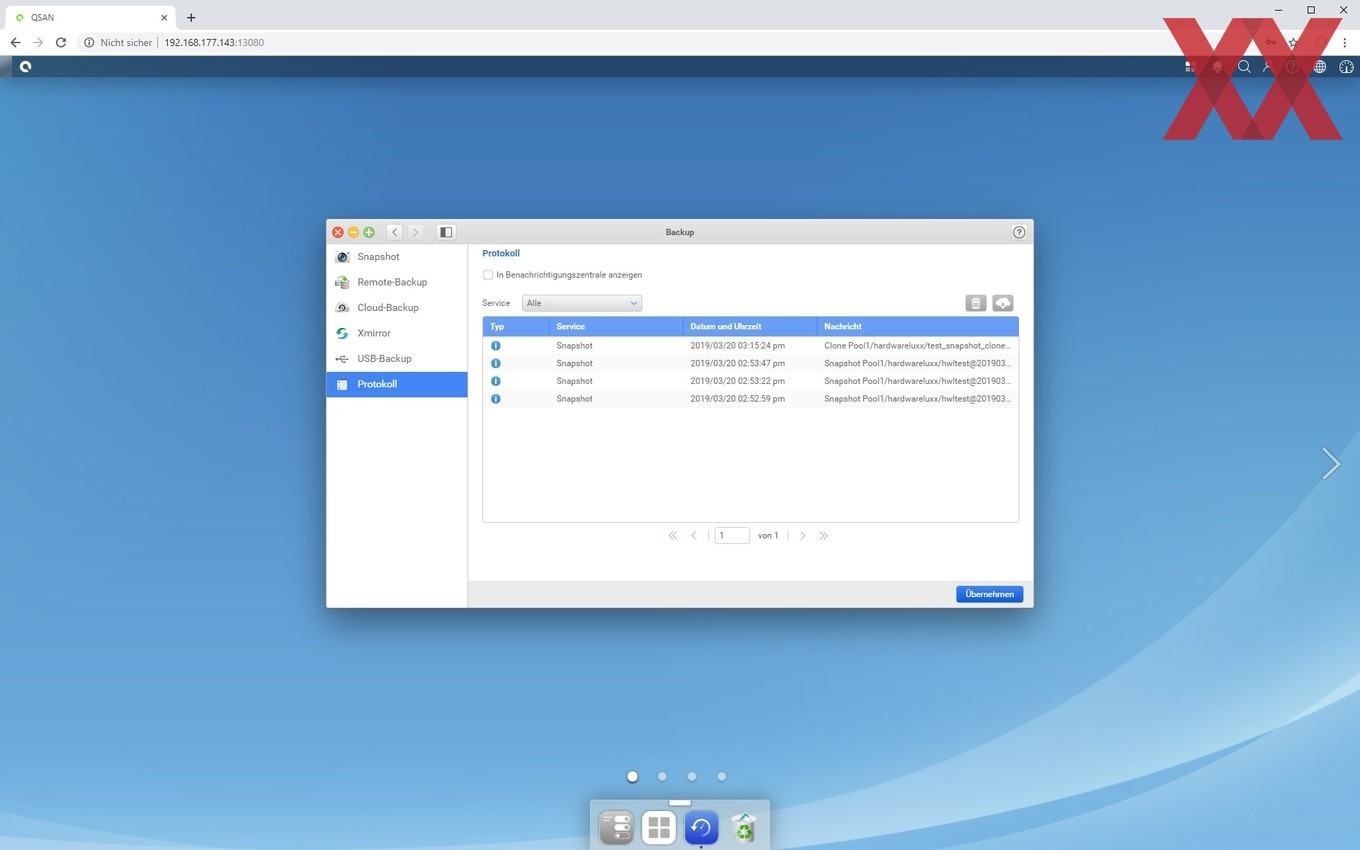Switch to third desktop page dot
This screenshot has width=1360, height=850.
click(x=692, y=776)
